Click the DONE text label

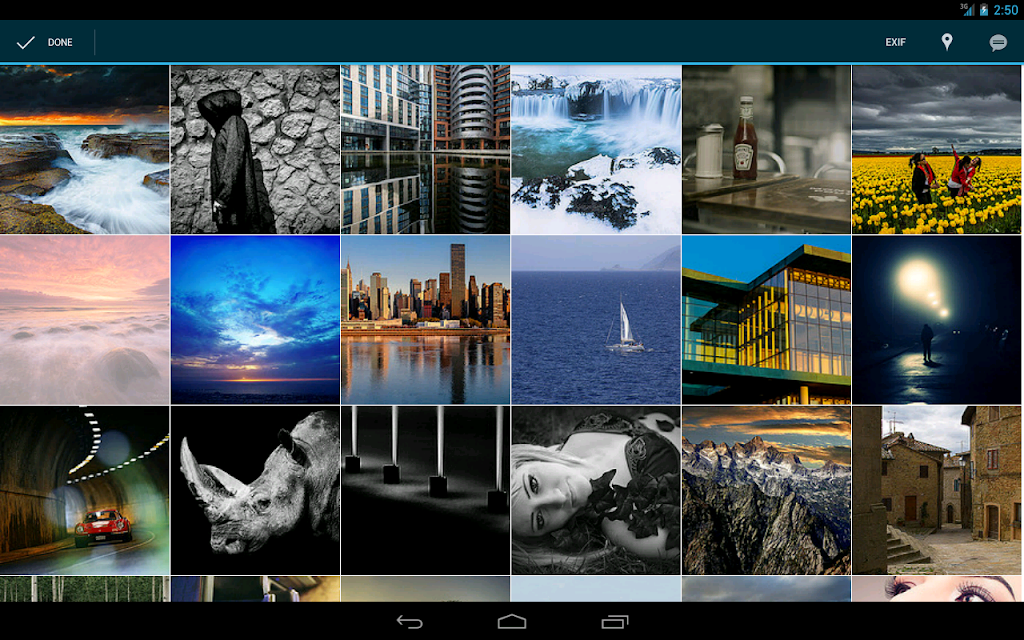(60, 42)
